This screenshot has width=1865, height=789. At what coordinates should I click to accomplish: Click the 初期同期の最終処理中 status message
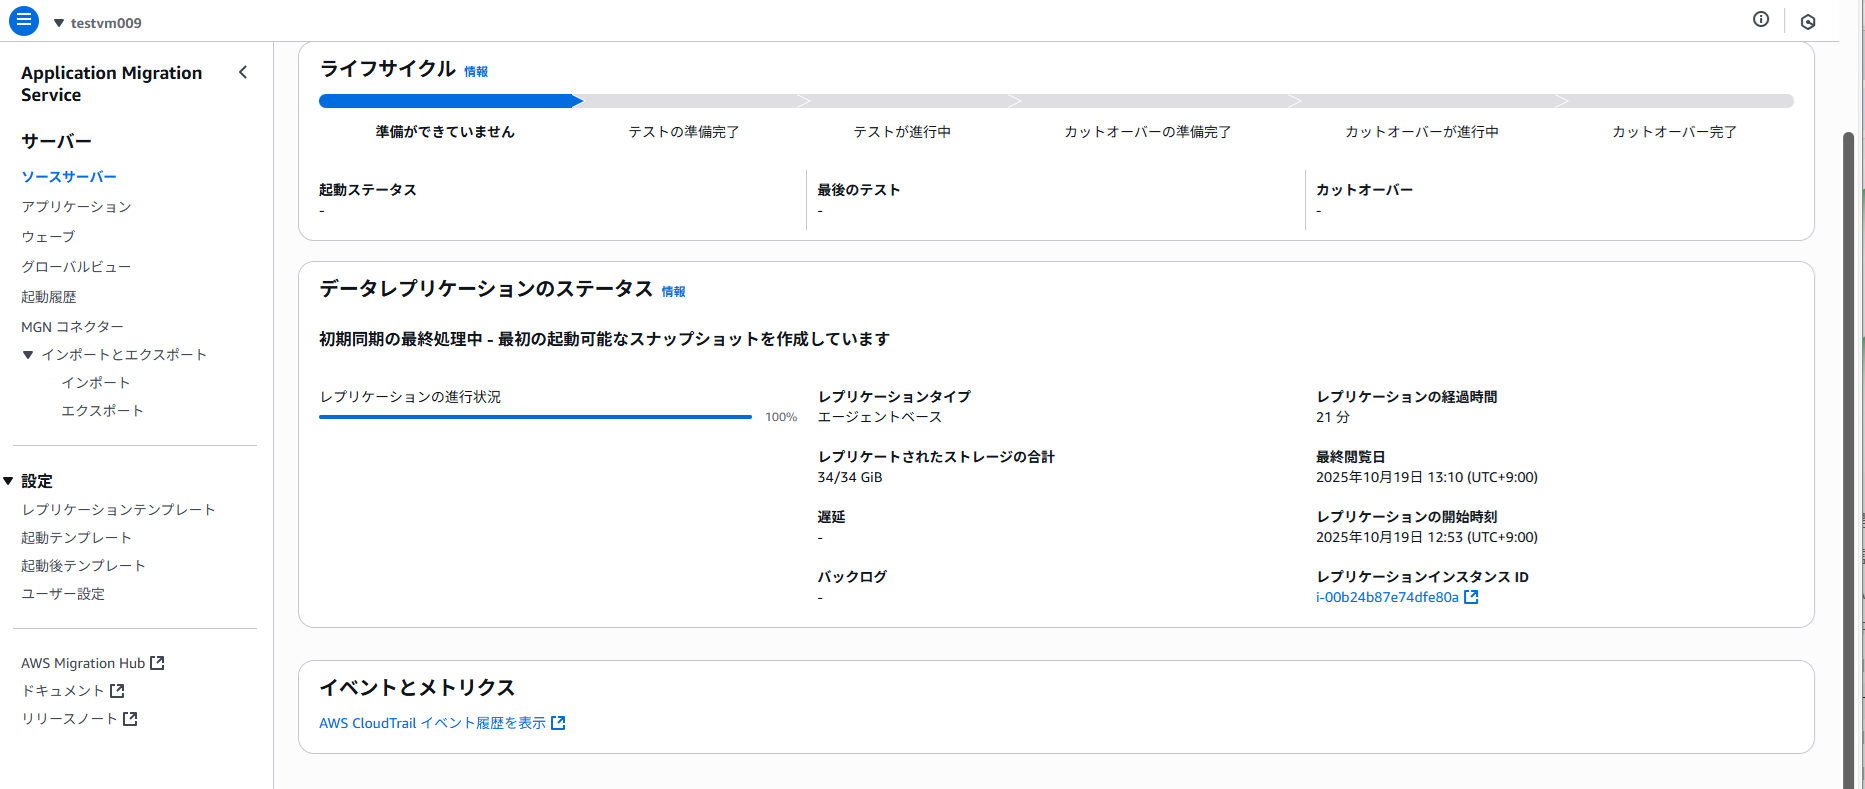(604, 339)
